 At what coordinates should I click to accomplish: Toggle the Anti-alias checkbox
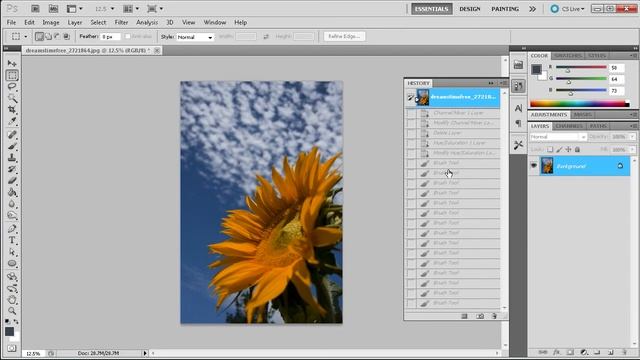tap(127, 36)
